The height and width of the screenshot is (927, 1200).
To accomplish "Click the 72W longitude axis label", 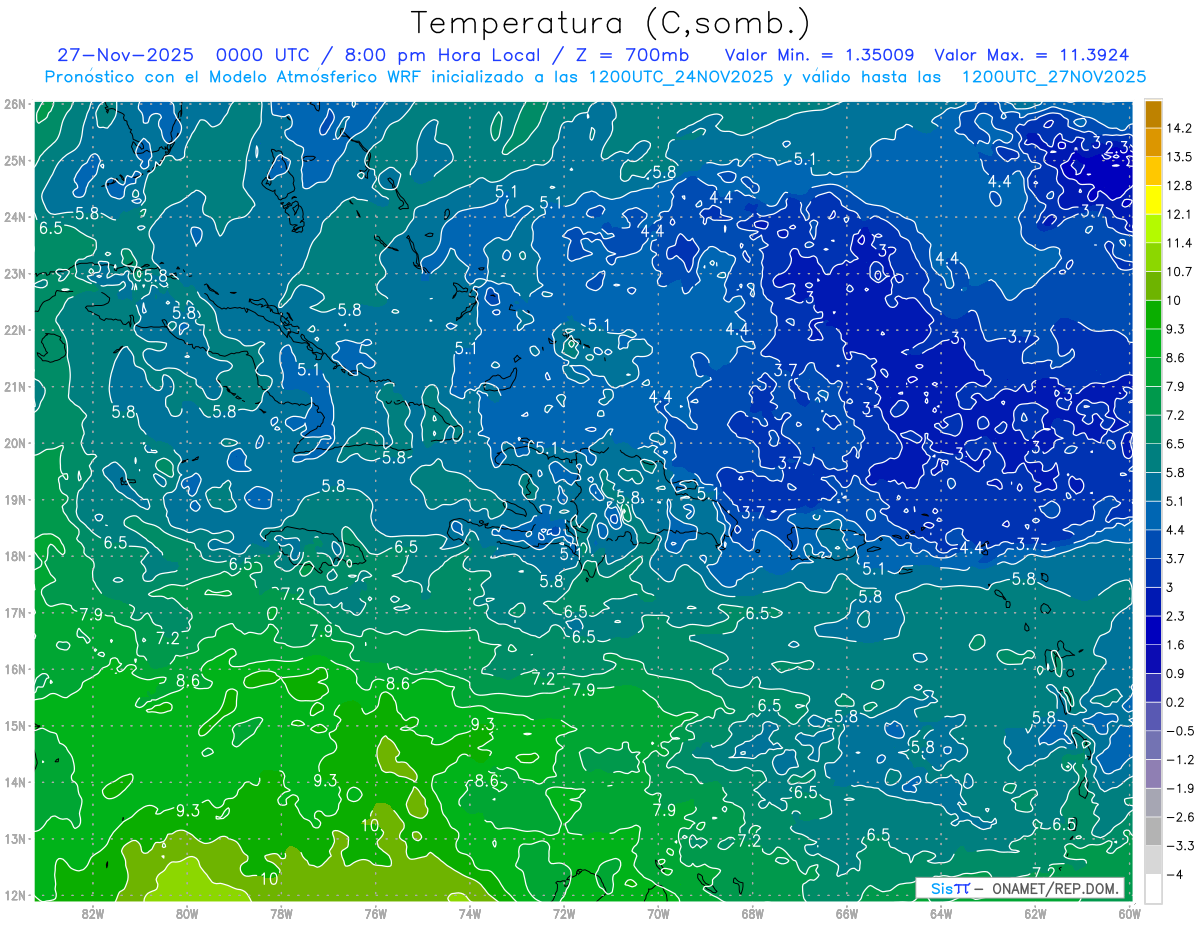I will 564,914.
